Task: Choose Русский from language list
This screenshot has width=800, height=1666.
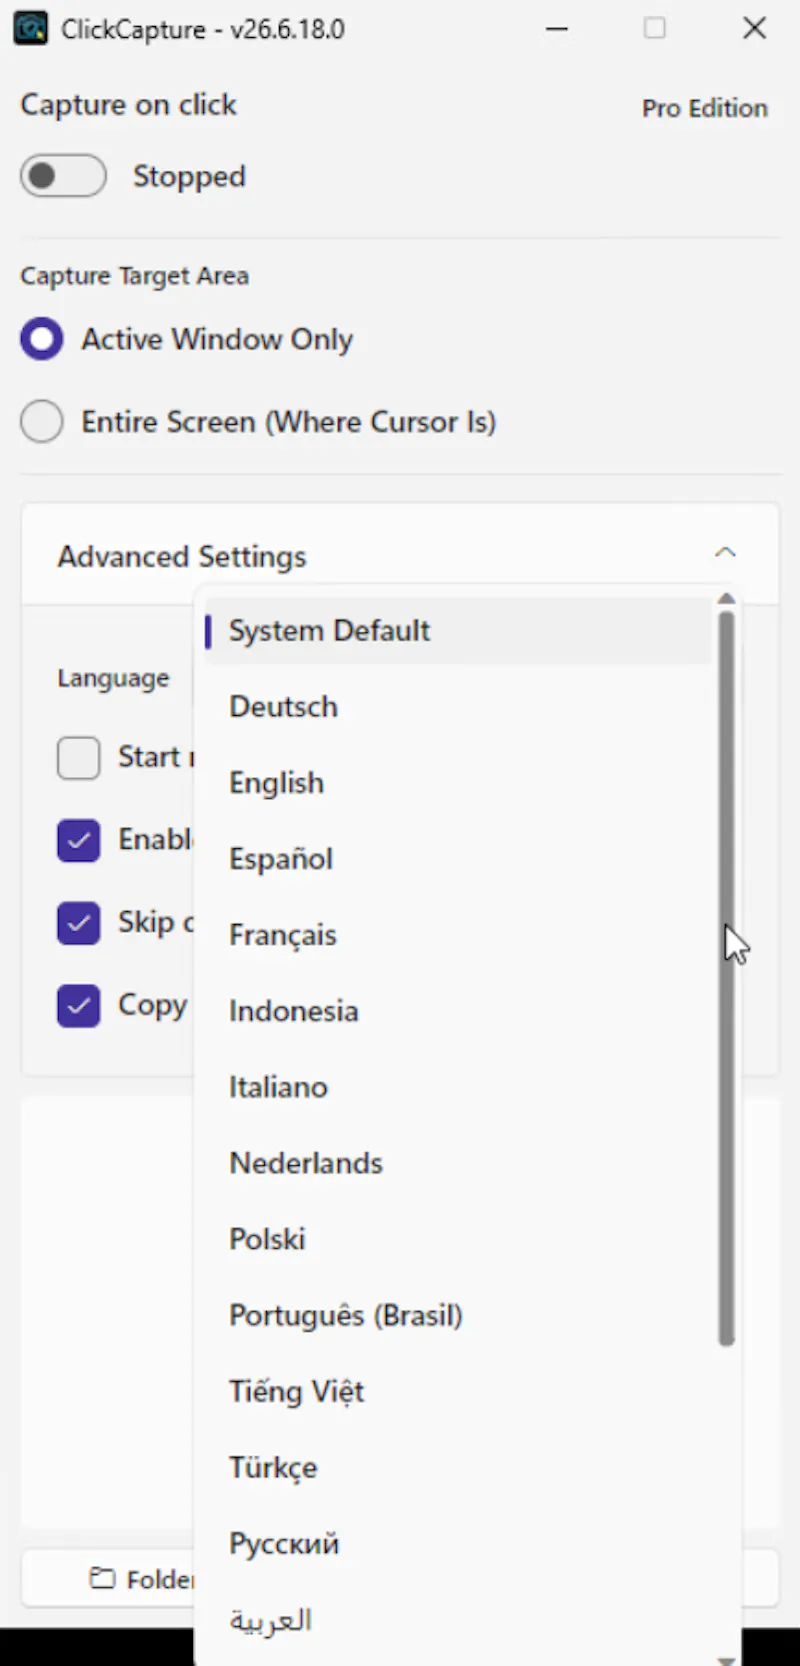Action: [458, 1543]
